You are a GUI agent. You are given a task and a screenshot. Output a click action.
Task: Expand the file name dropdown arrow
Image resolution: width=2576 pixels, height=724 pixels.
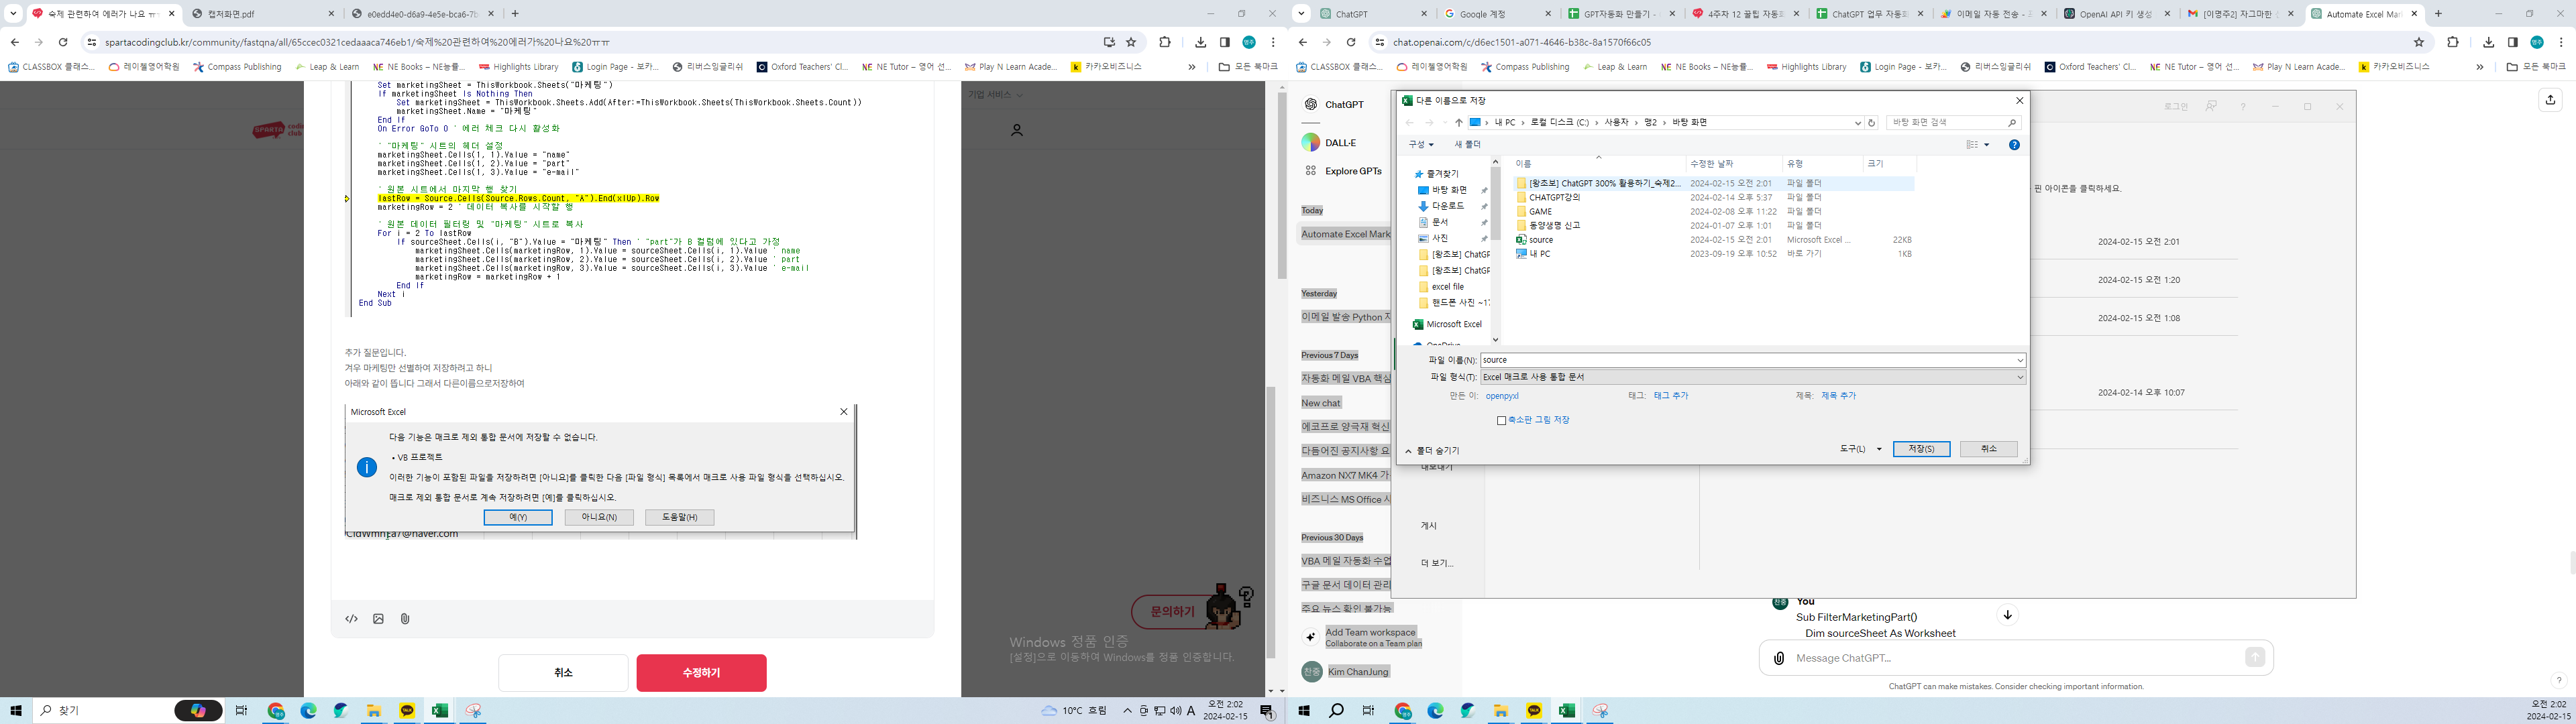(x=2020, y=360)
